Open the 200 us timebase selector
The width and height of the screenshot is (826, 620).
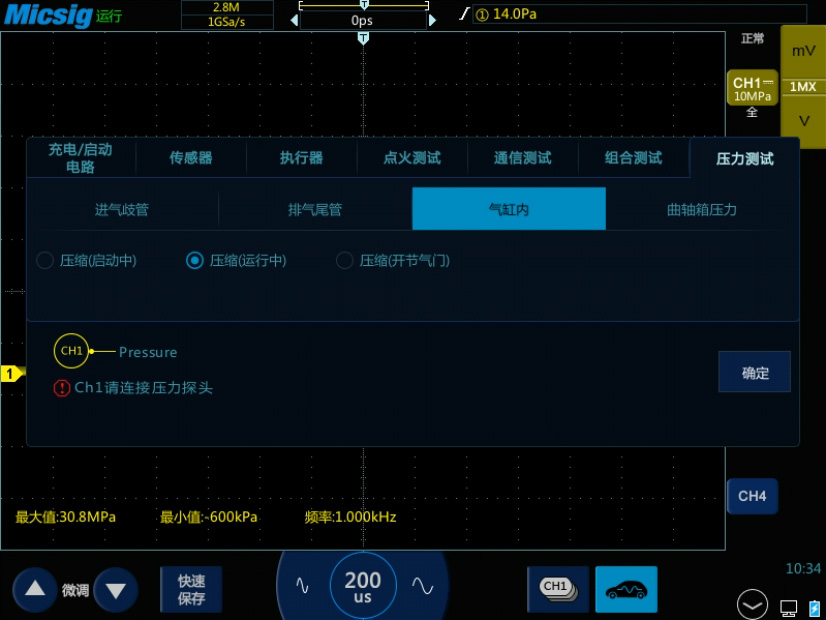363,586
